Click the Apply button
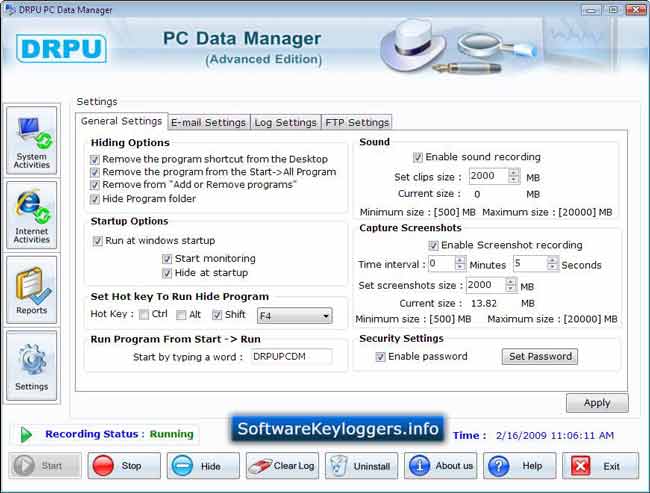The height and width of the screenshot is (493, 650). click(x=597, y=403)
